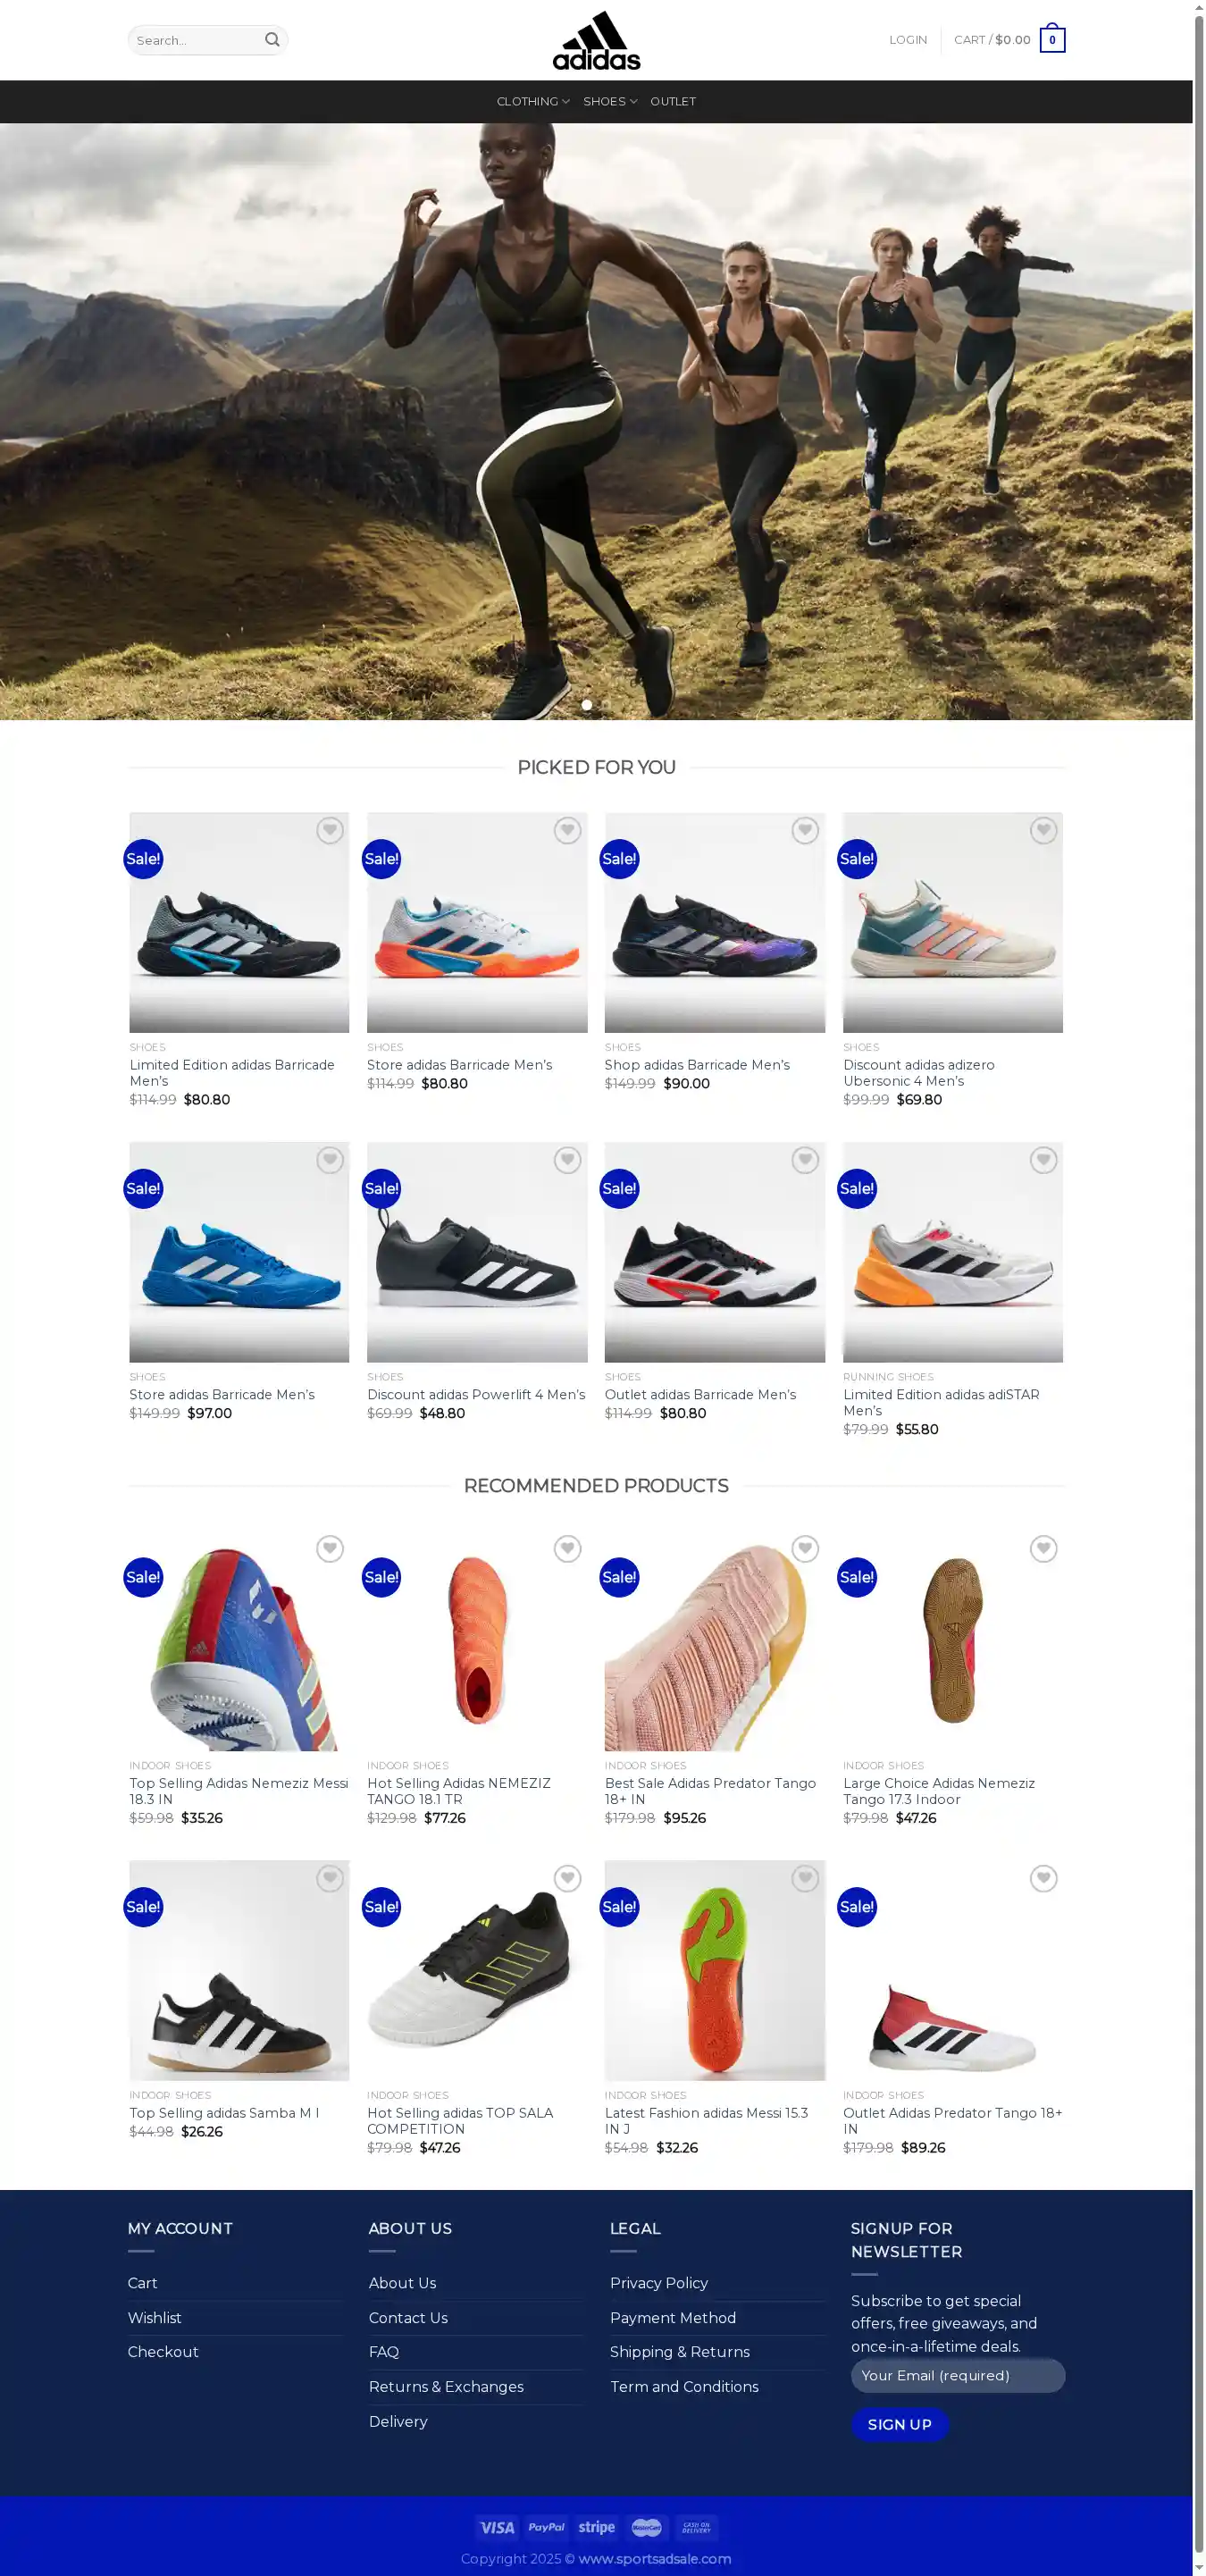Open the Returns & Exchanges footer link
The image size is (1206, 2576).
[446, 2386]
